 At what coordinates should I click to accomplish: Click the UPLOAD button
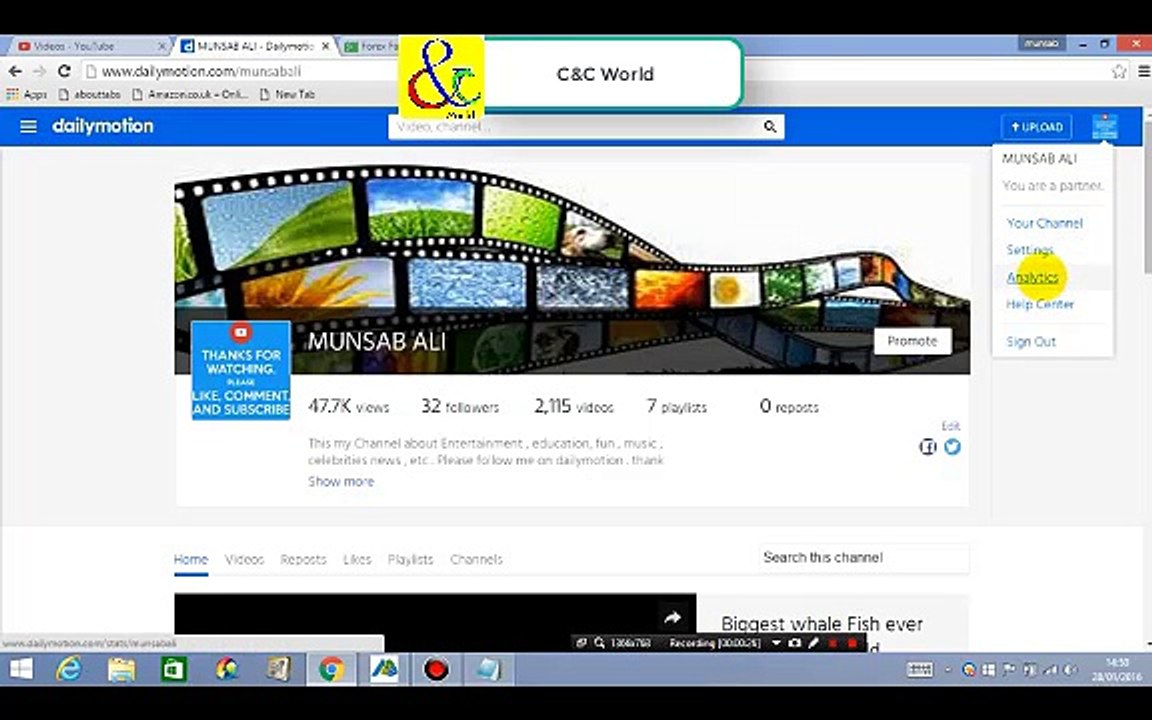pos(1036,127)
